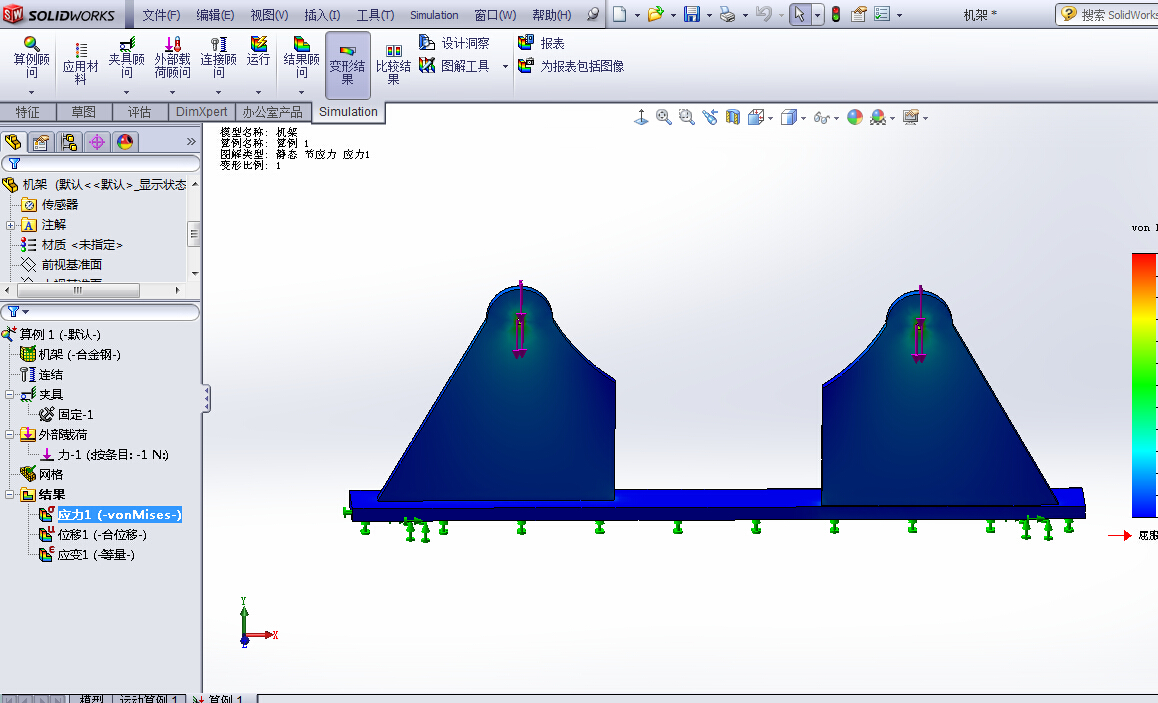Run the simulation study (运行)
Screen dimensions: 1158x703
click(x=258, y=52)
